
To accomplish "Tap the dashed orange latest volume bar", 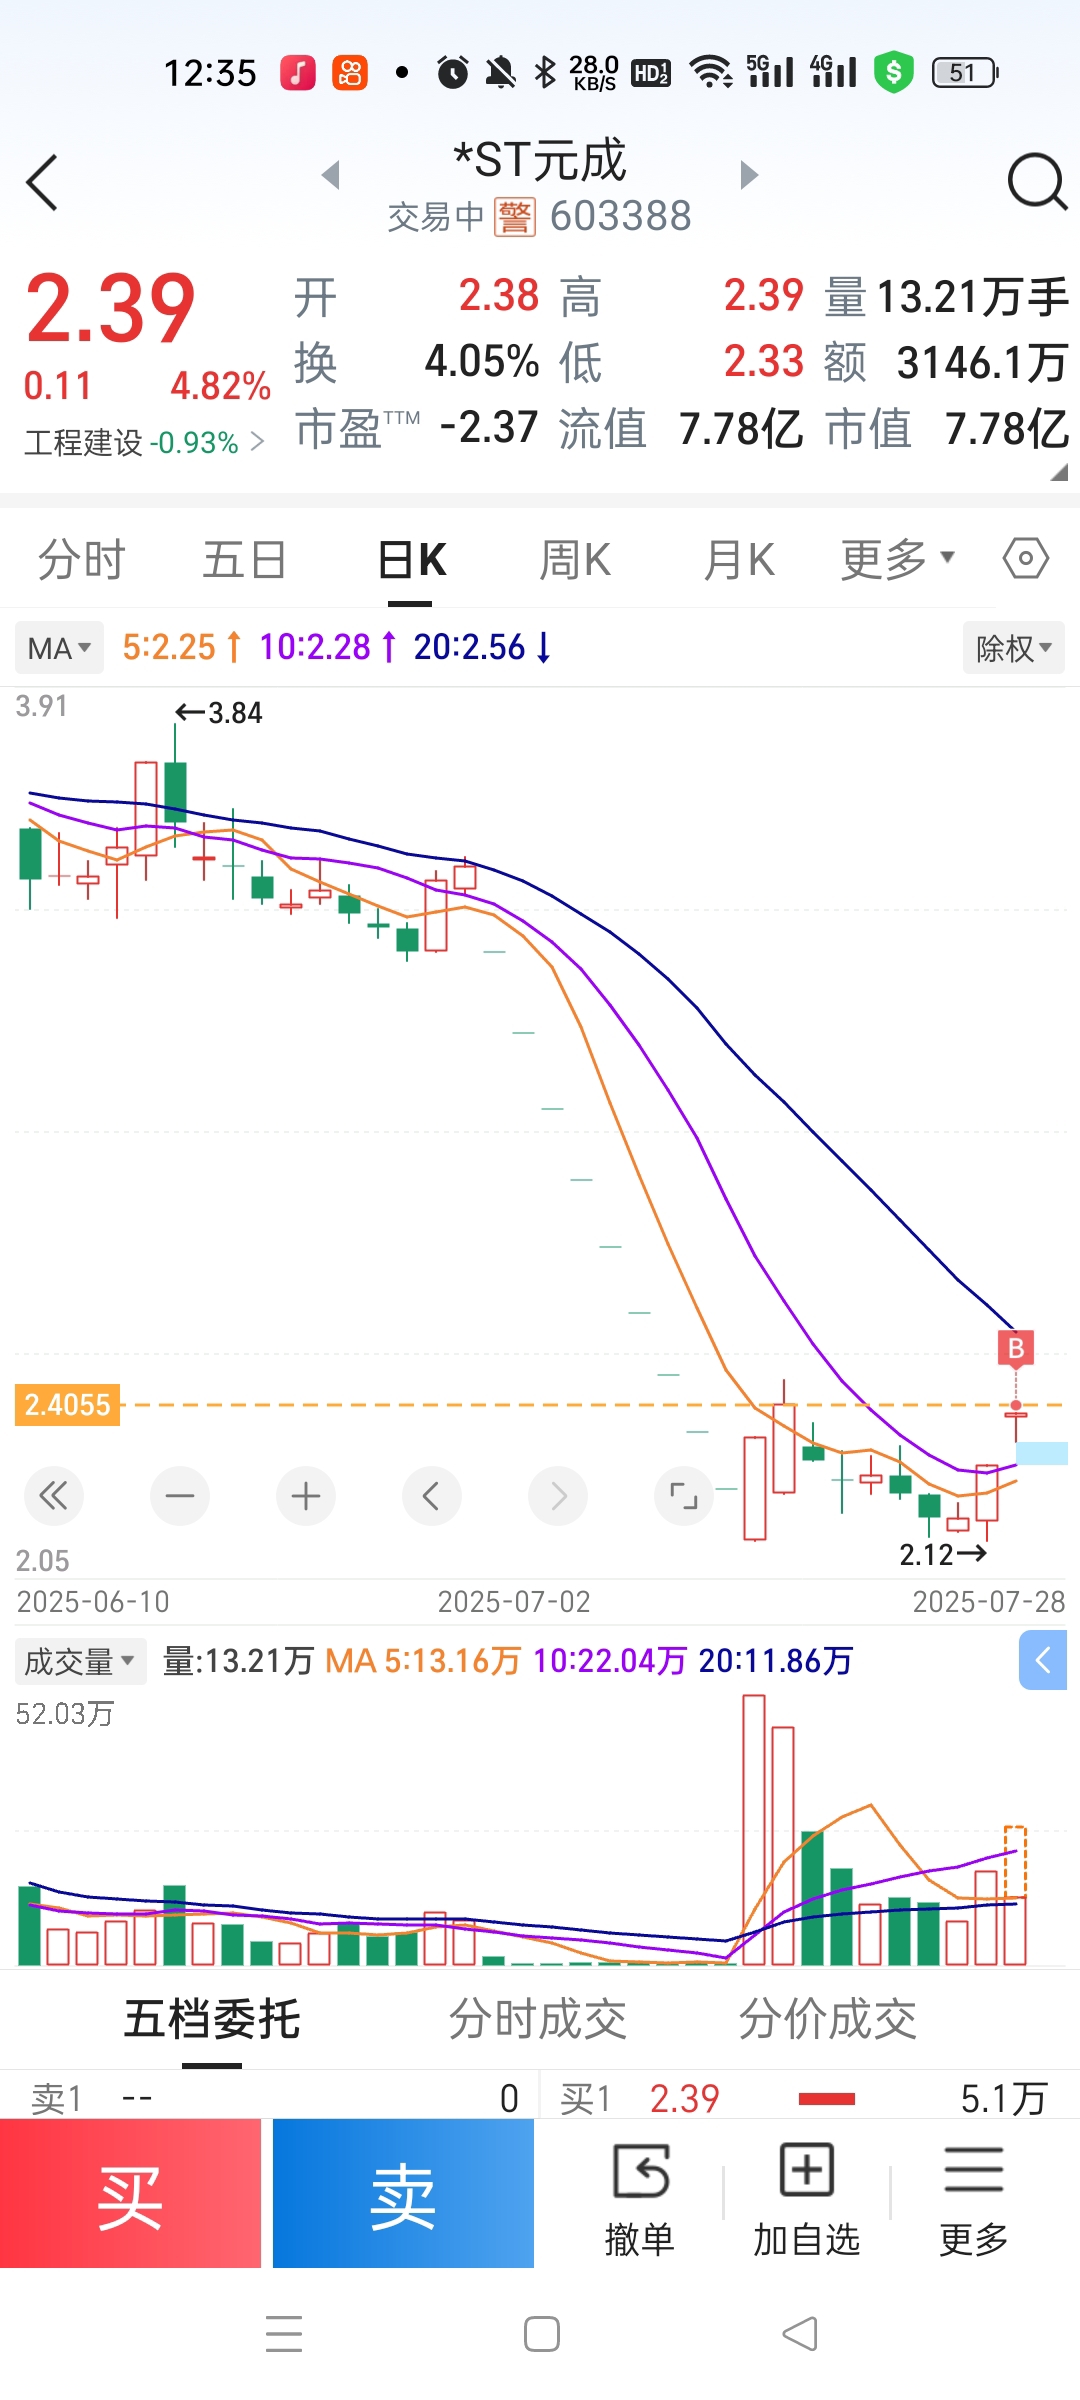I will (x=1015, y=1863).
